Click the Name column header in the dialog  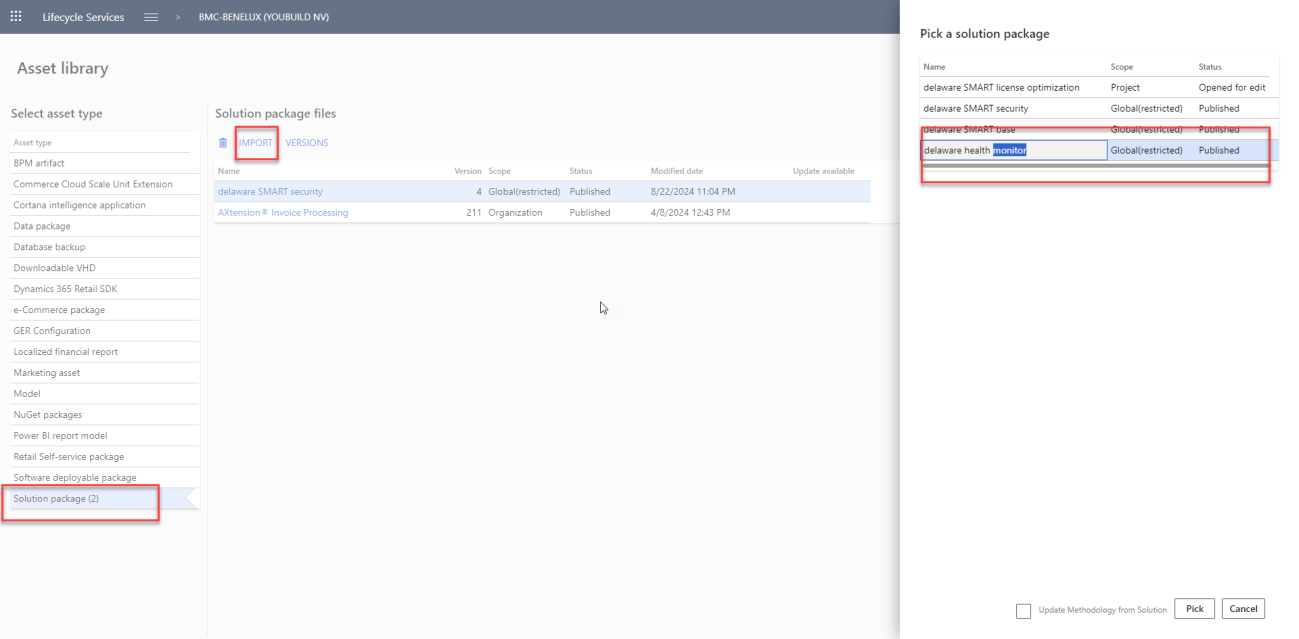[x=934, y=67]
